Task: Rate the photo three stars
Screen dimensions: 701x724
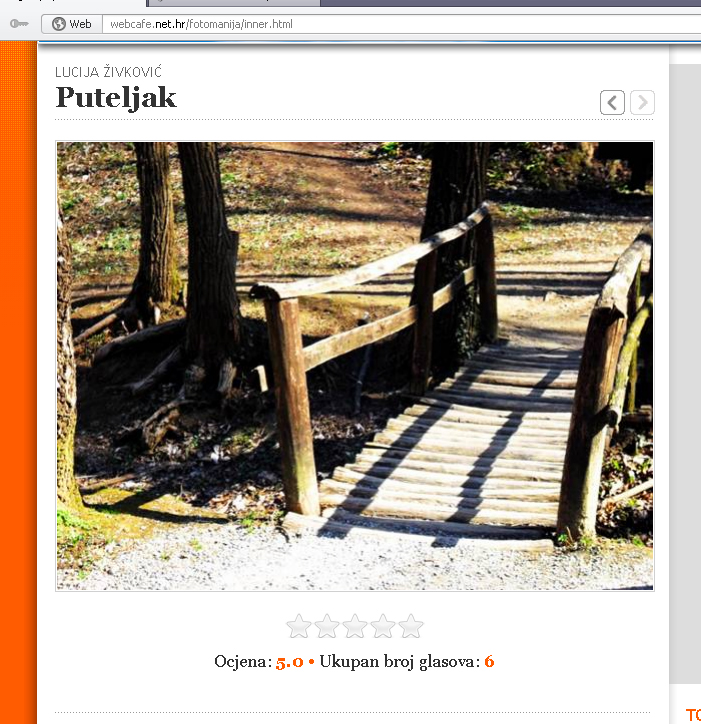Action: coord(355,627)
